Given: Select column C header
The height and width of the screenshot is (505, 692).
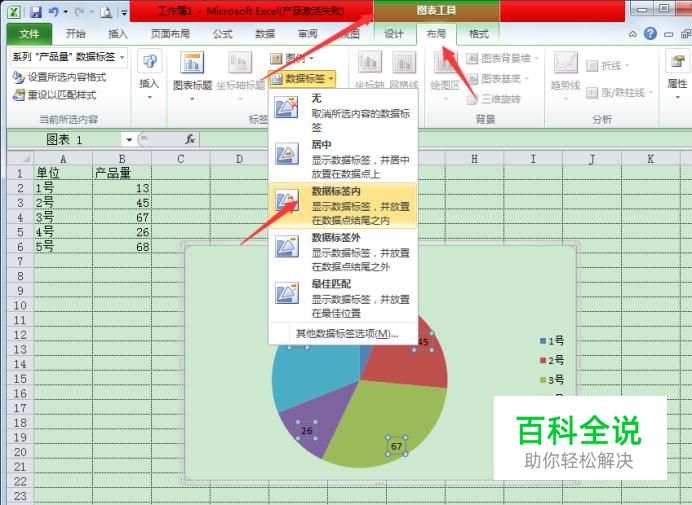Looking at the screenshot, I should tap(181, 158).
